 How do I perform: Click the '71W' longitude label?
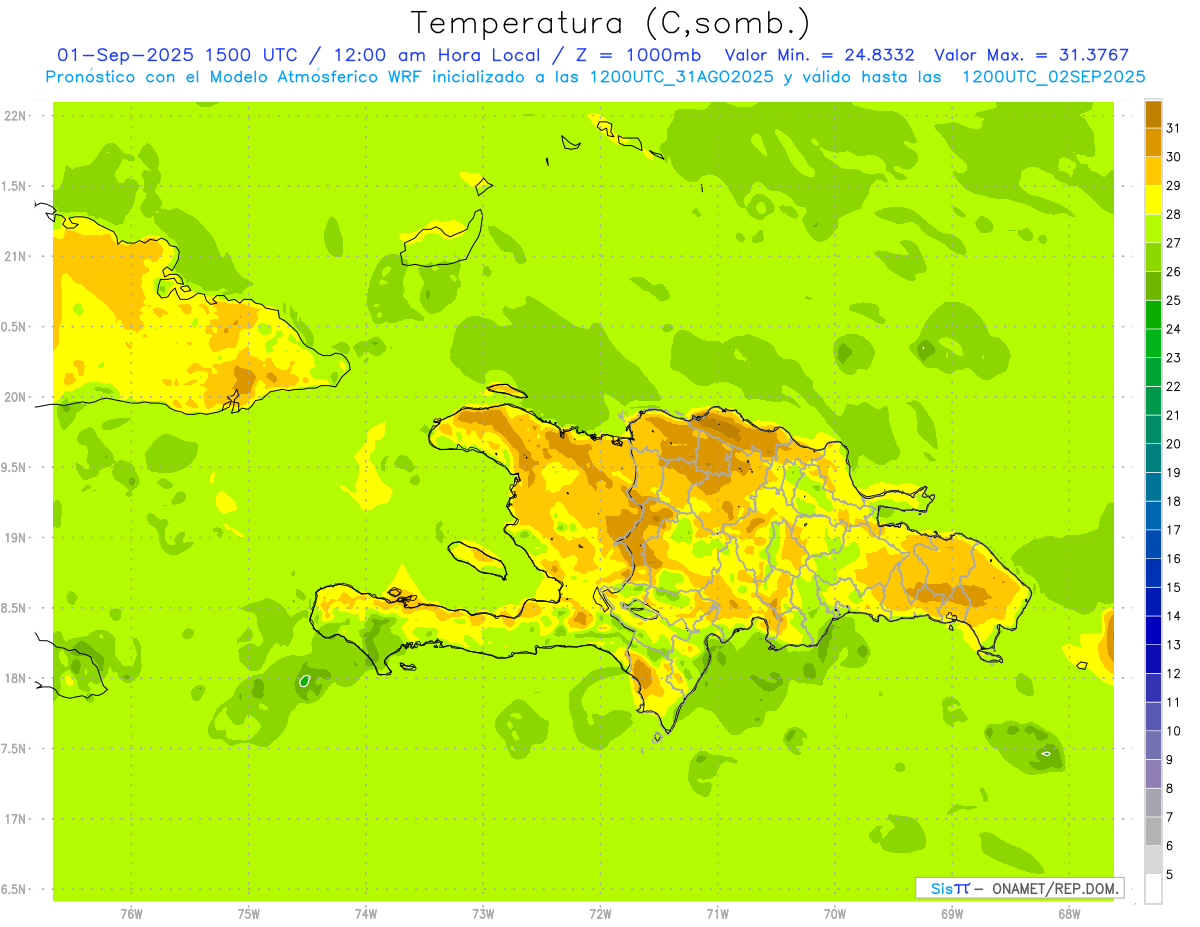(717, 914)
